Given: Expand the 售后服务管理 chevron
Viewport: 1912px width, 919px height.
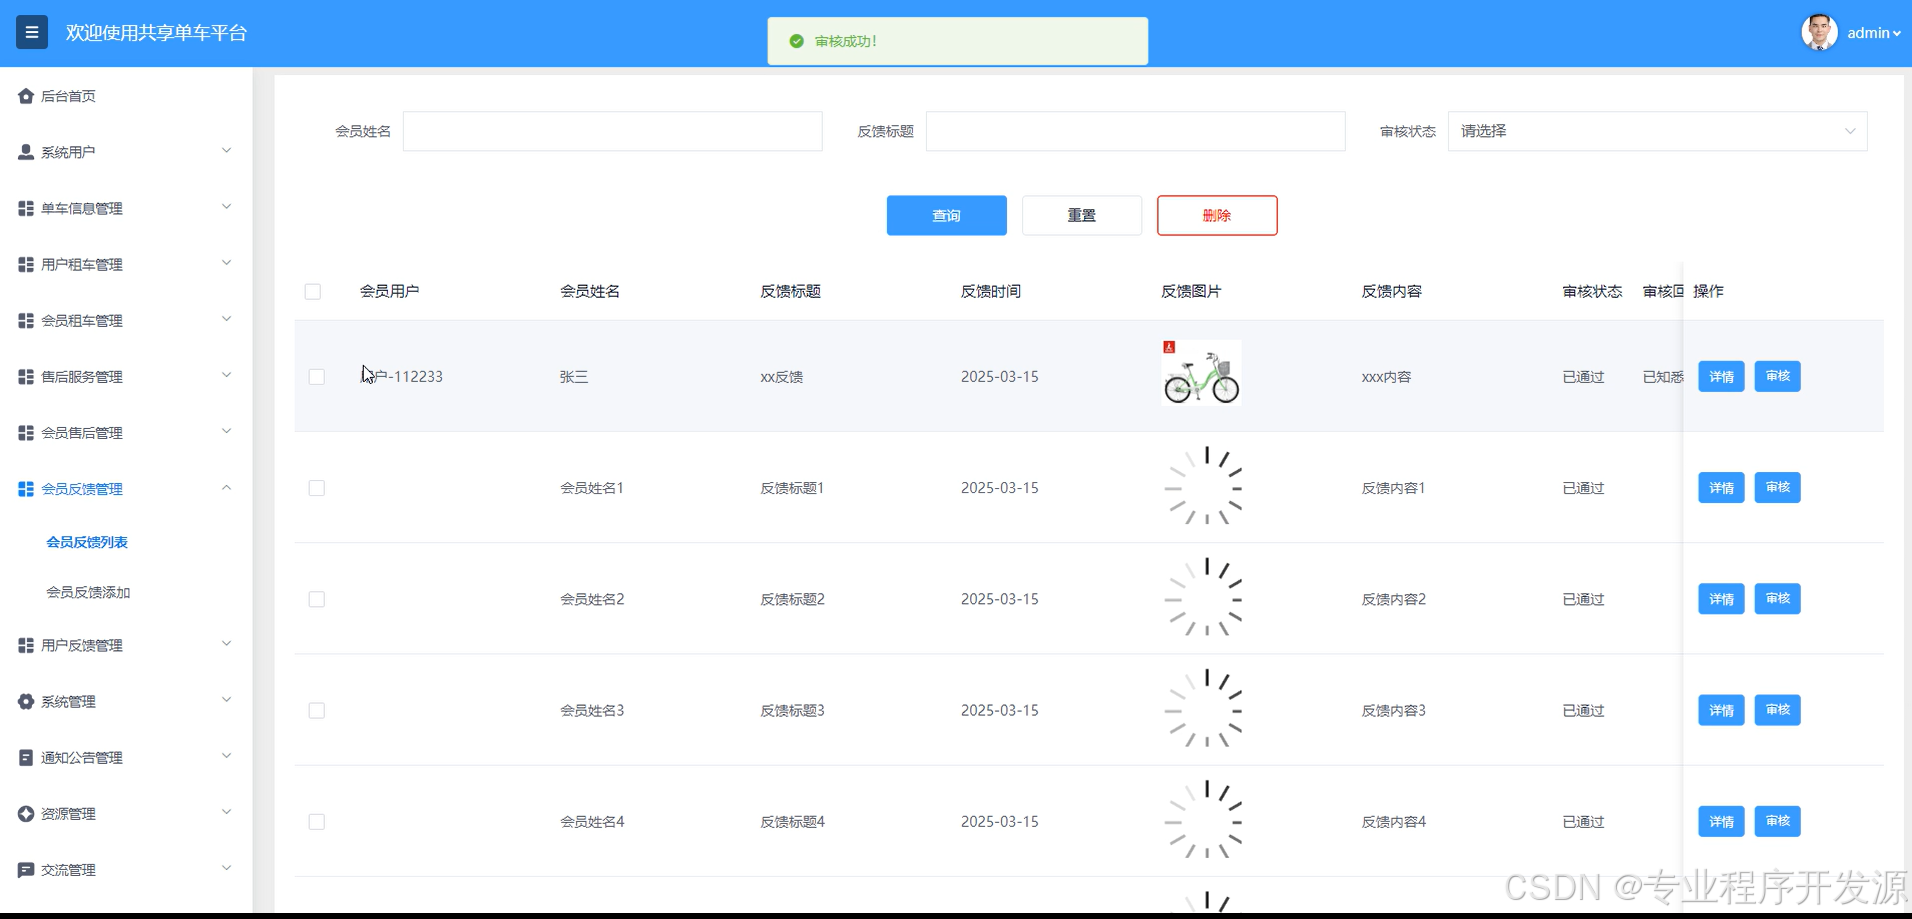Looking at the screenshot, I should click(x=226, y=375).
